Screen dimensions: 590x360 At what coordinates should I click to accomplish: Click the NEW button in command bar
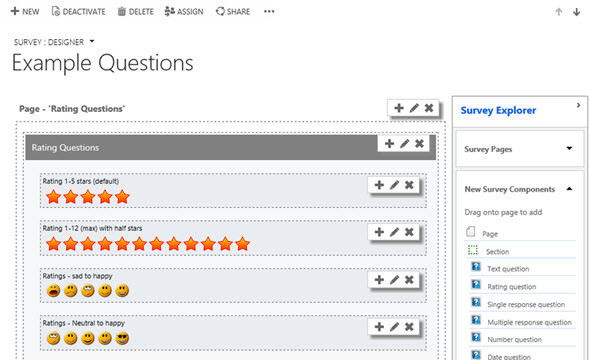[25, 12]
